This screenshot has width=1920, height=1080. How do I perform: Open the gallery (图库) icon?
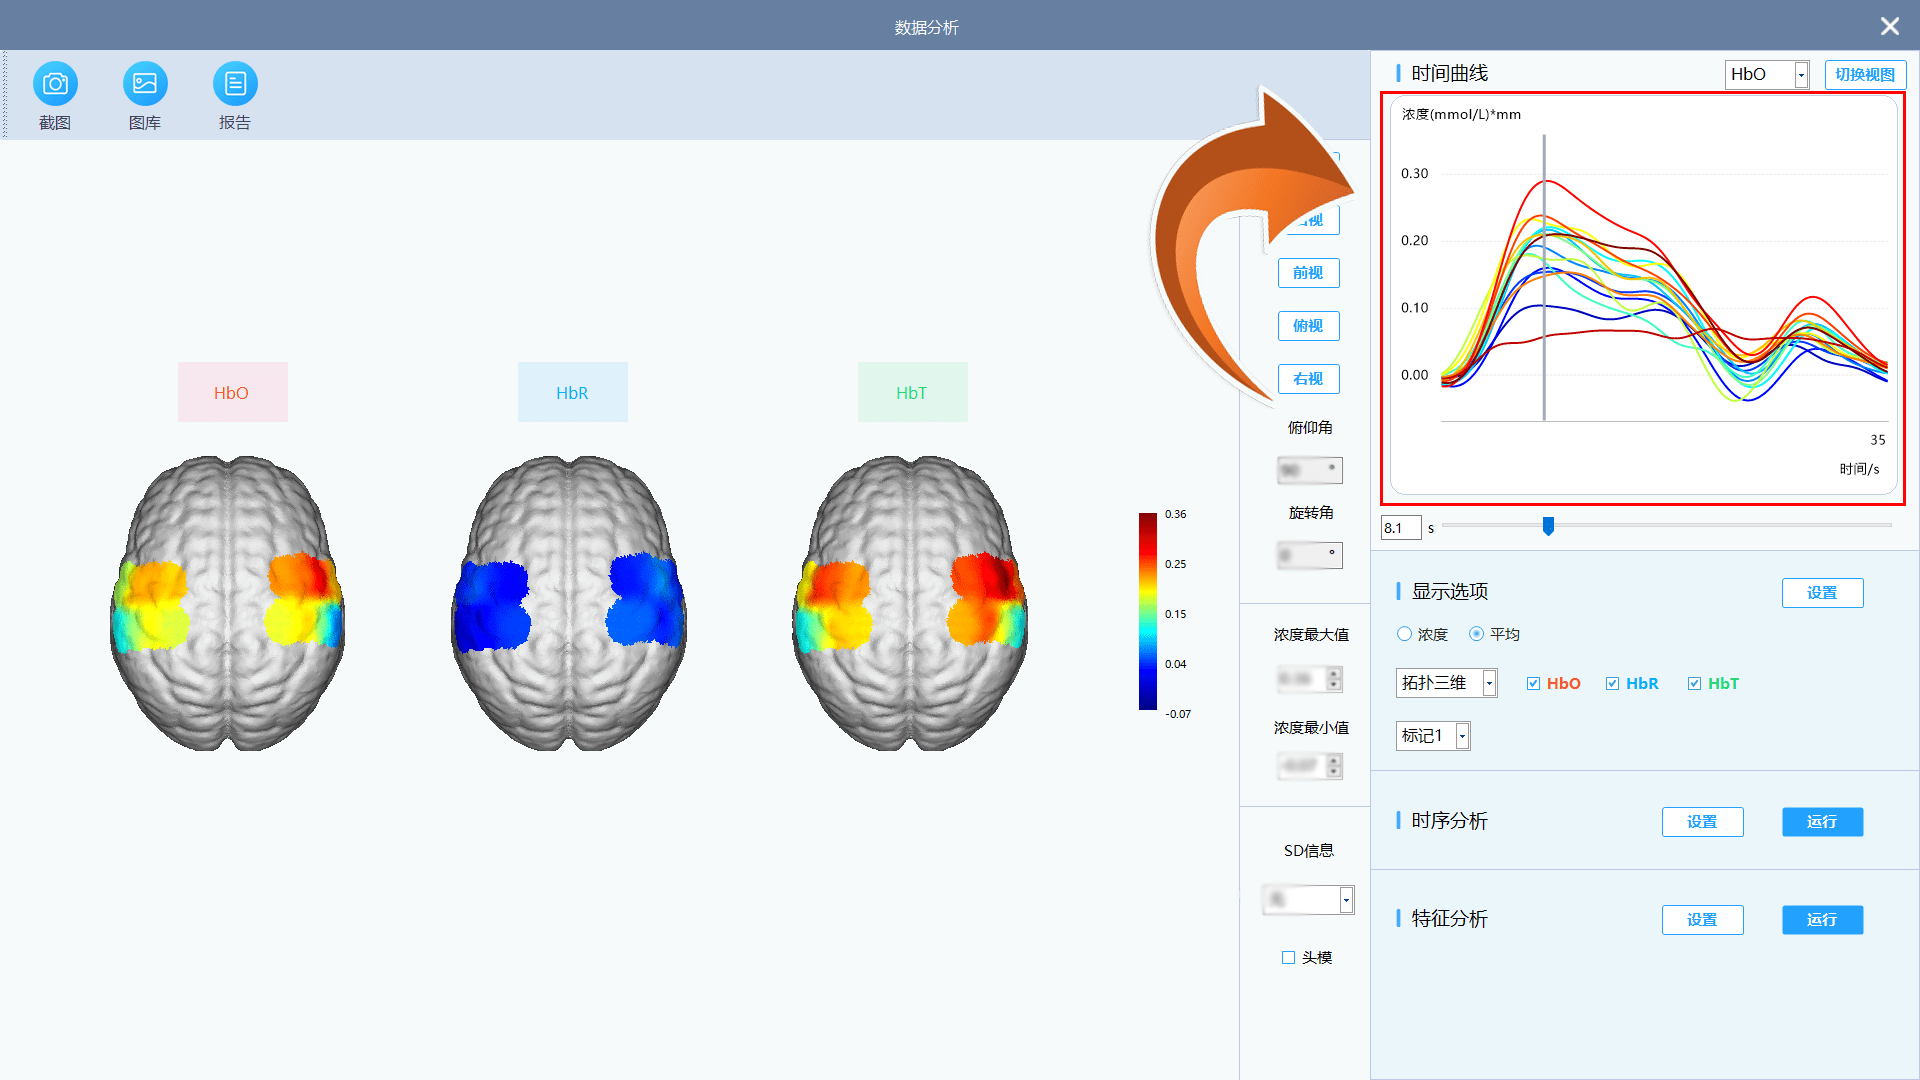click(145, 84)
